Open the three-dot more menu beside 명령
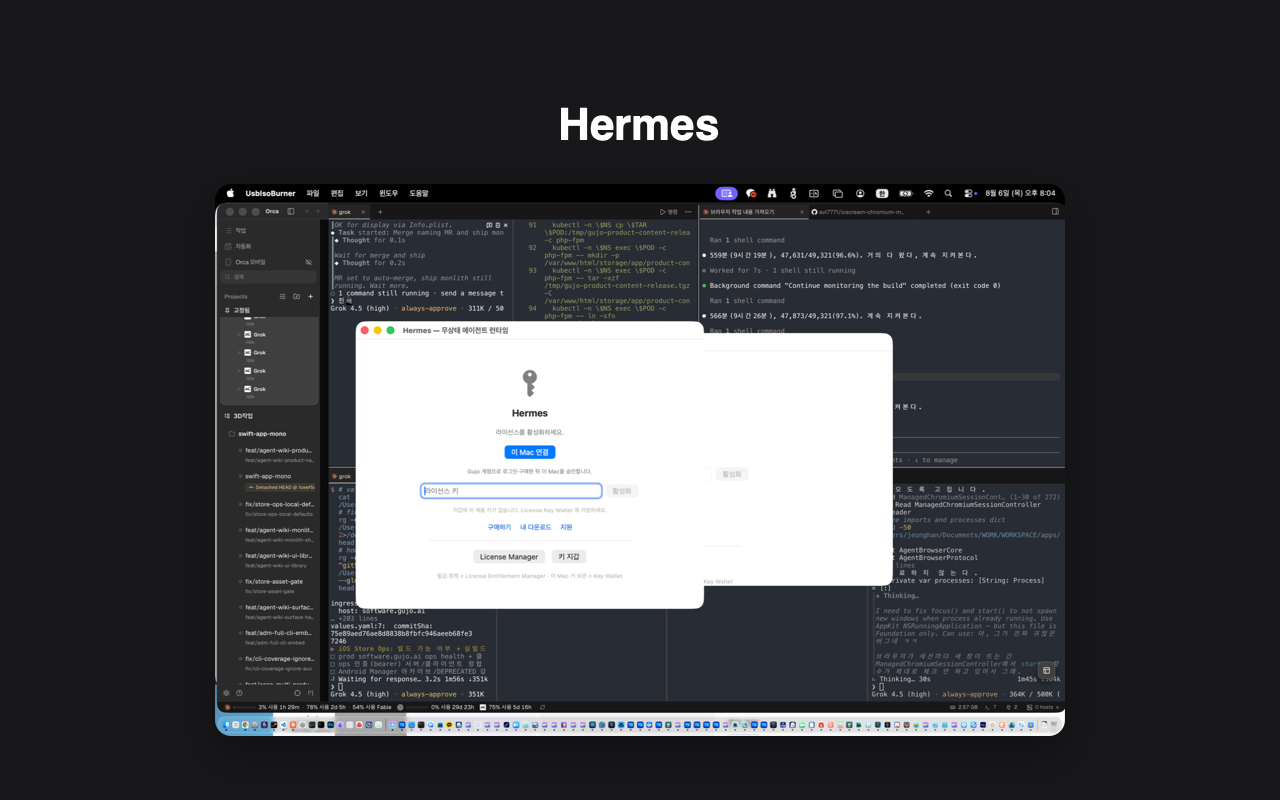Viewport: 1280px width, 800px height. [x=690, y=212]
